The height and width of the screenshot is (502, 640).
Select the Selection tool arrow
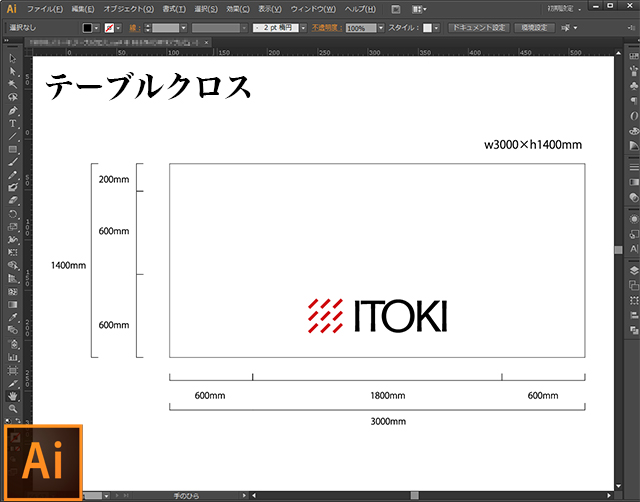[x=13, y=58]
